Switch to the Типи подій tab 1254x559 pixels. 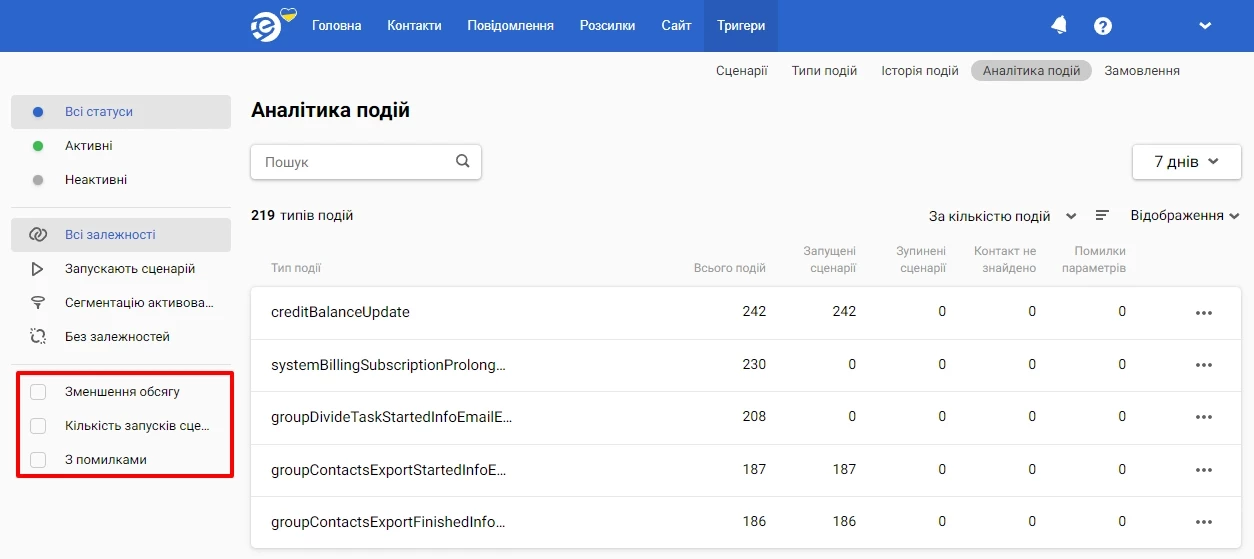click(824, 71)
